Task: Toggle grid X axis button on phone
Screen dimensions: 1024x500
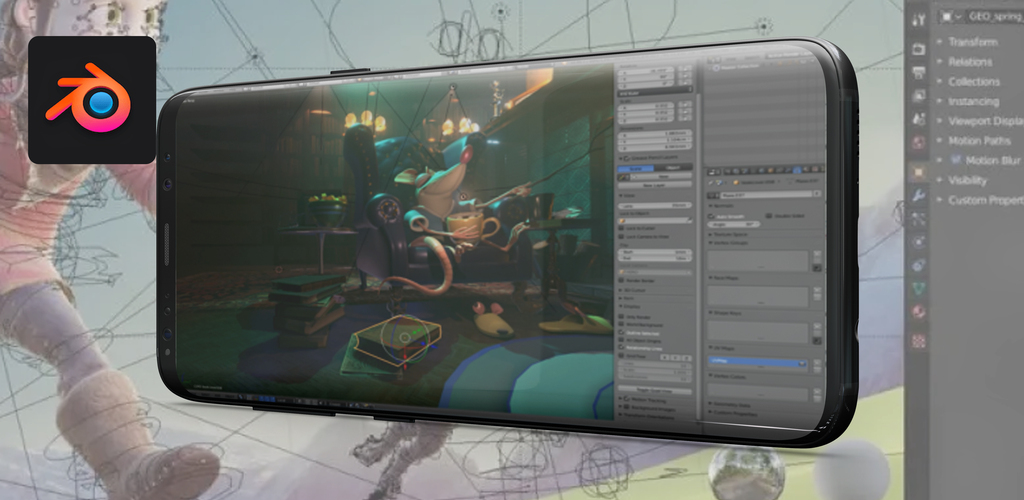Action: point(664,358)
